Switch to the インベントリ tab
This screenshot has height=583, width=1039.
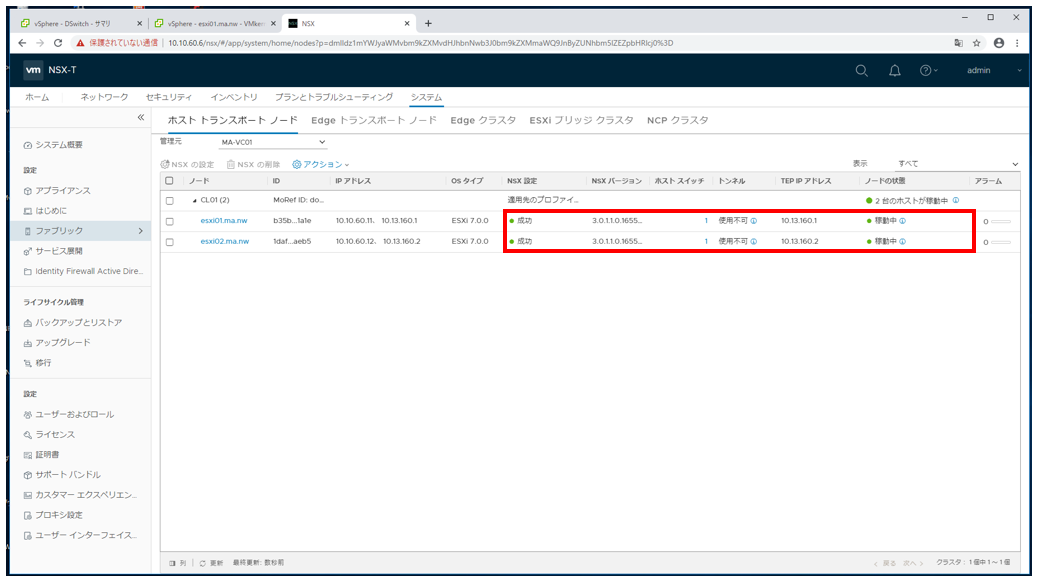[234, 97]
